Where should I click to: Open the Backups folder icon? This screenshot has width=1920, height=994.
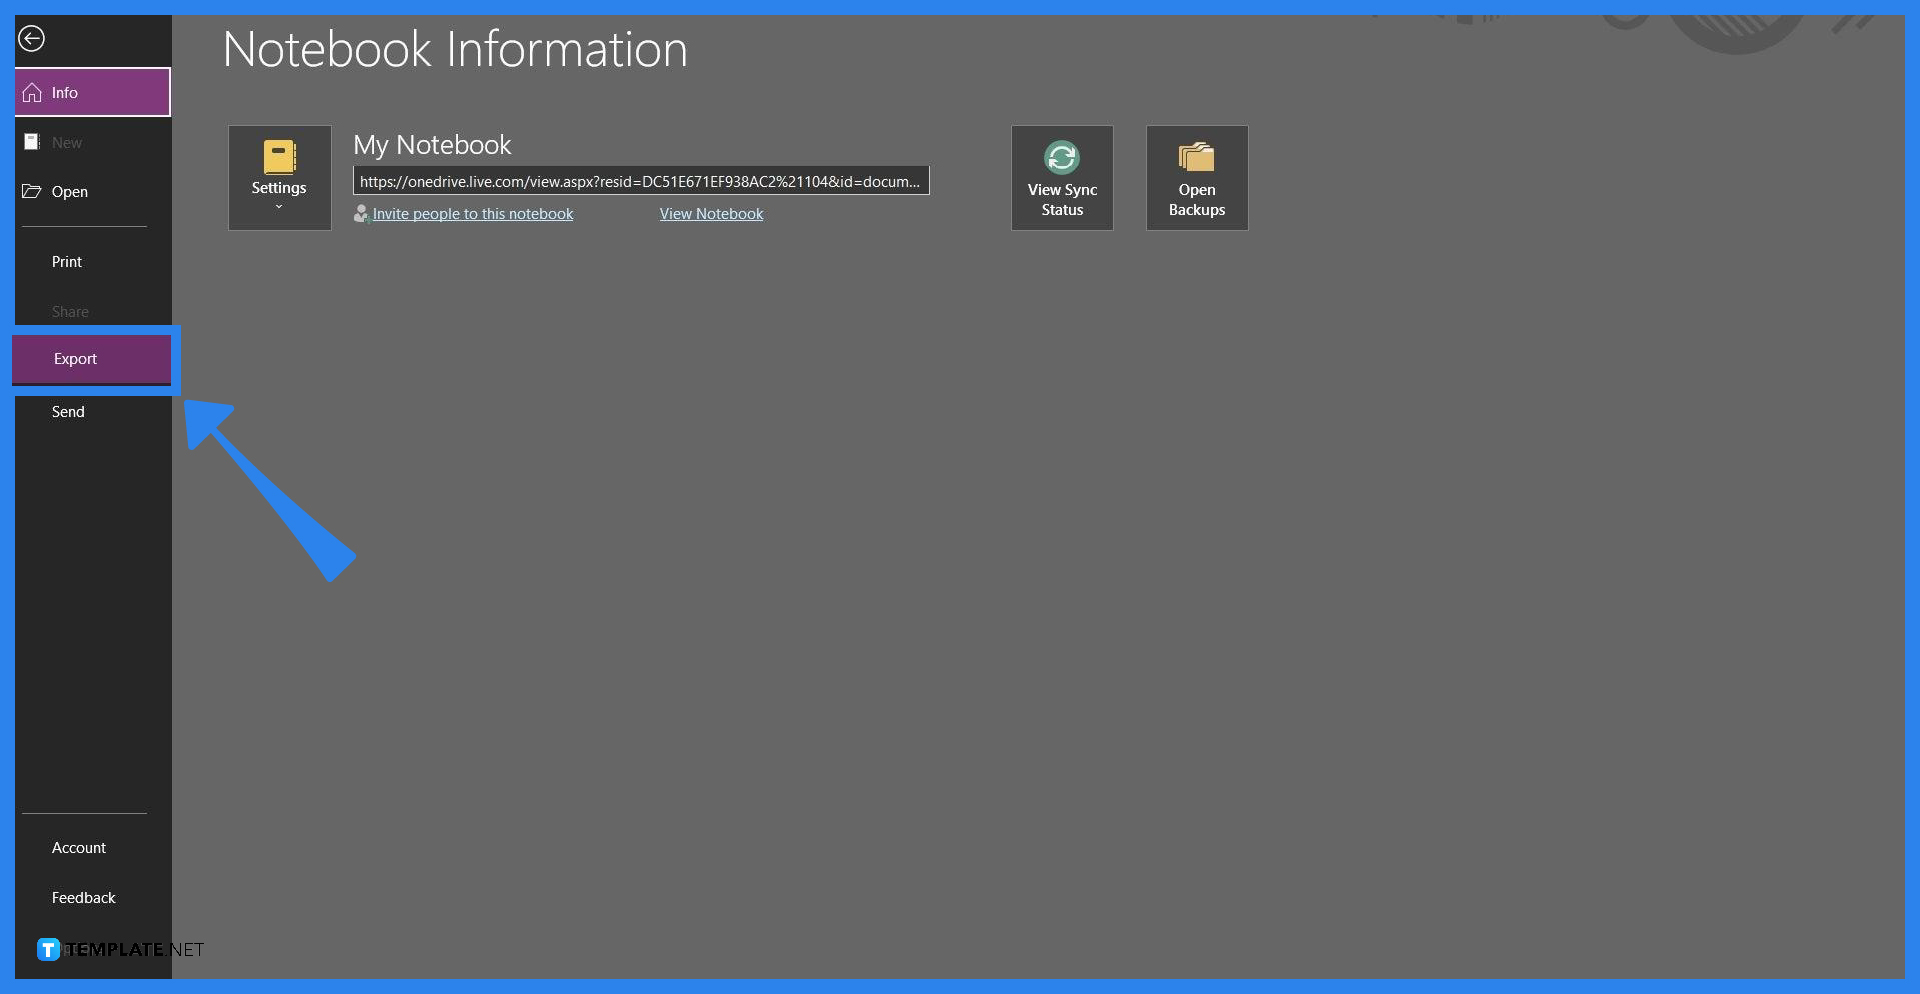[1196, 158]
